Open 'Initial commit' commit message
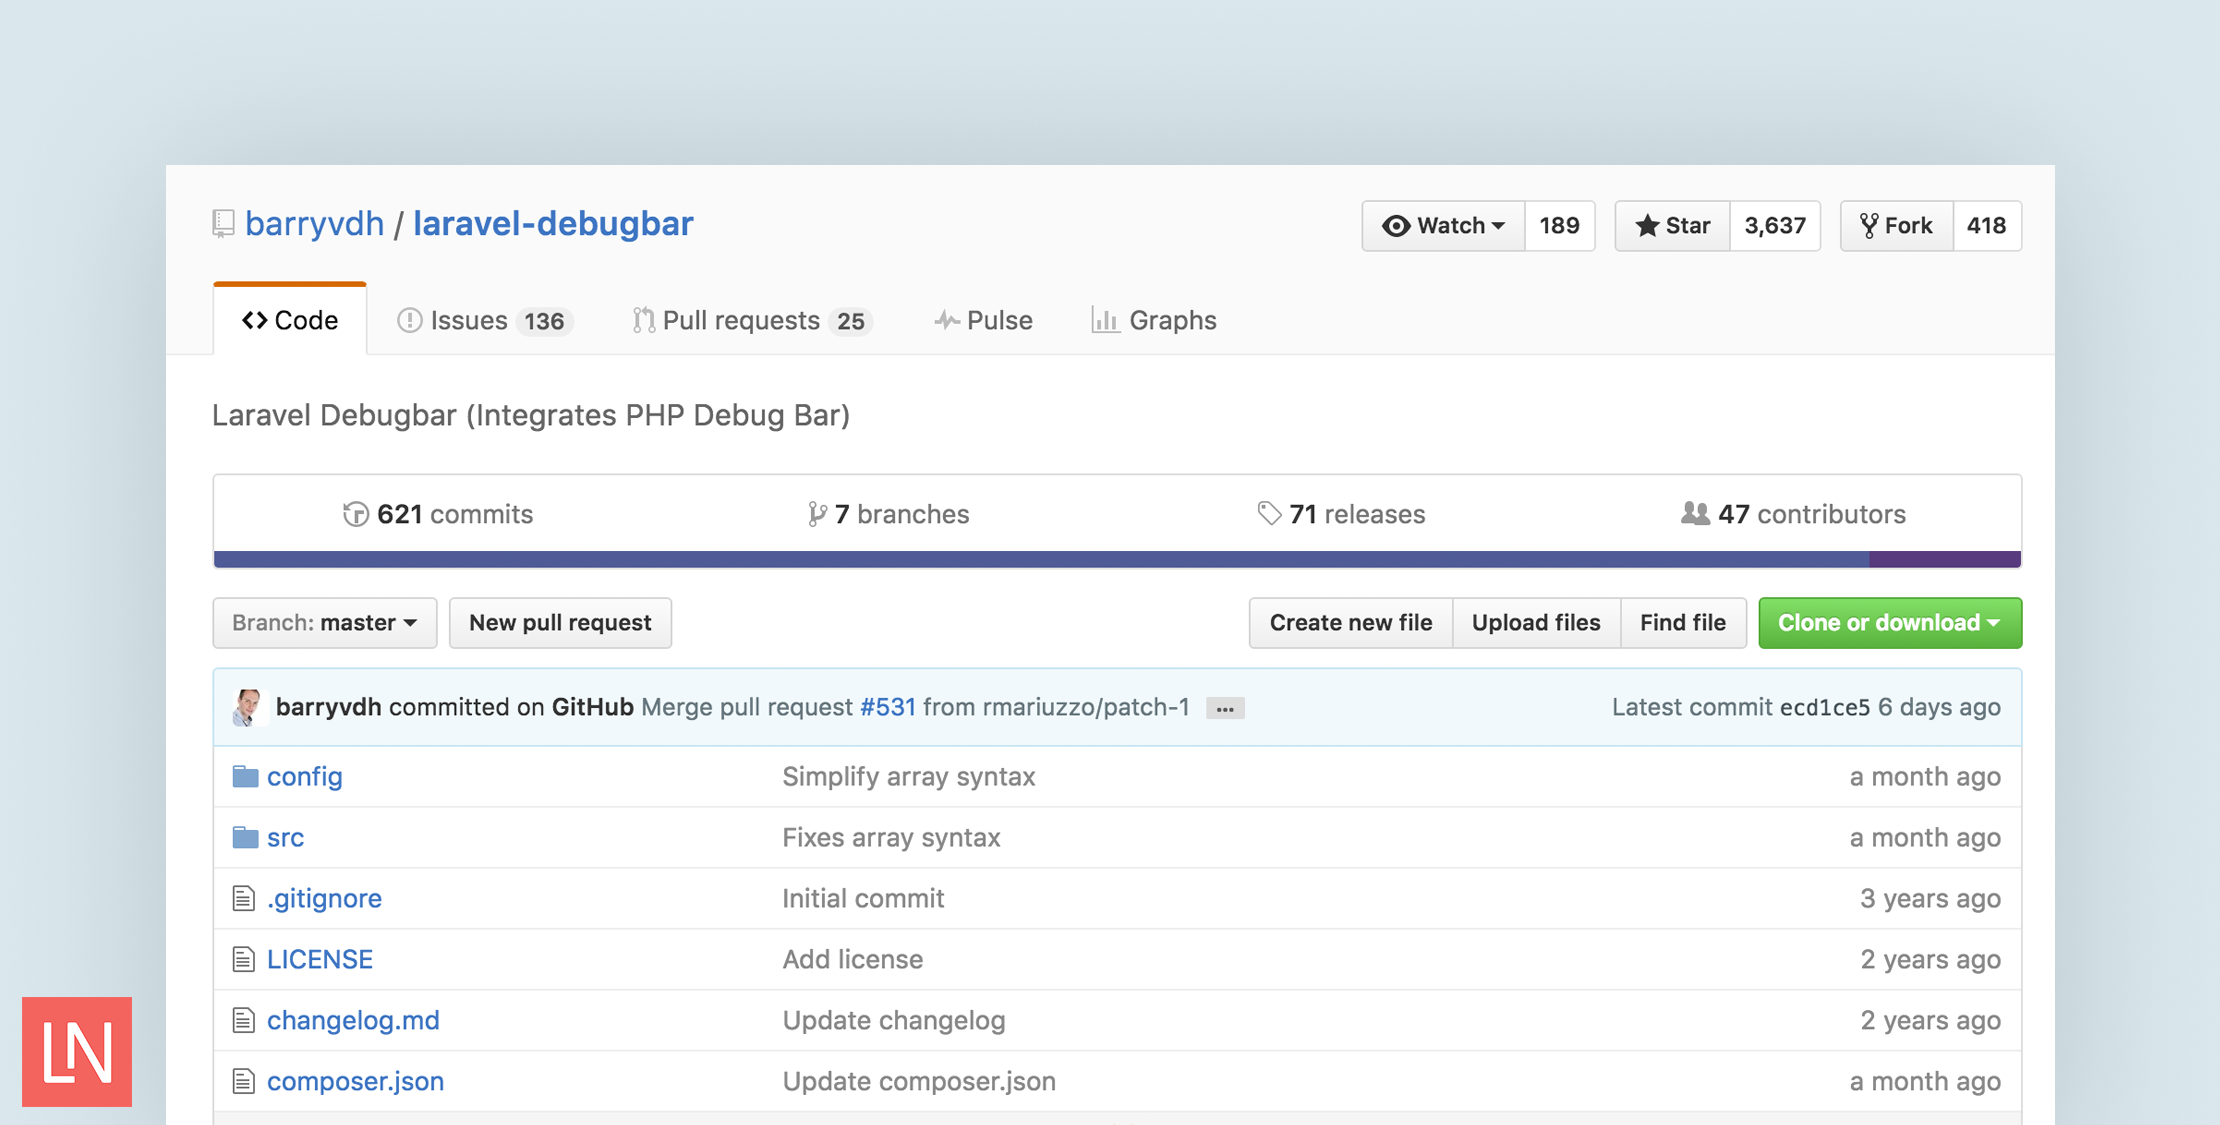This screenshot has height=1125, width=2220. tap(864, 899)
